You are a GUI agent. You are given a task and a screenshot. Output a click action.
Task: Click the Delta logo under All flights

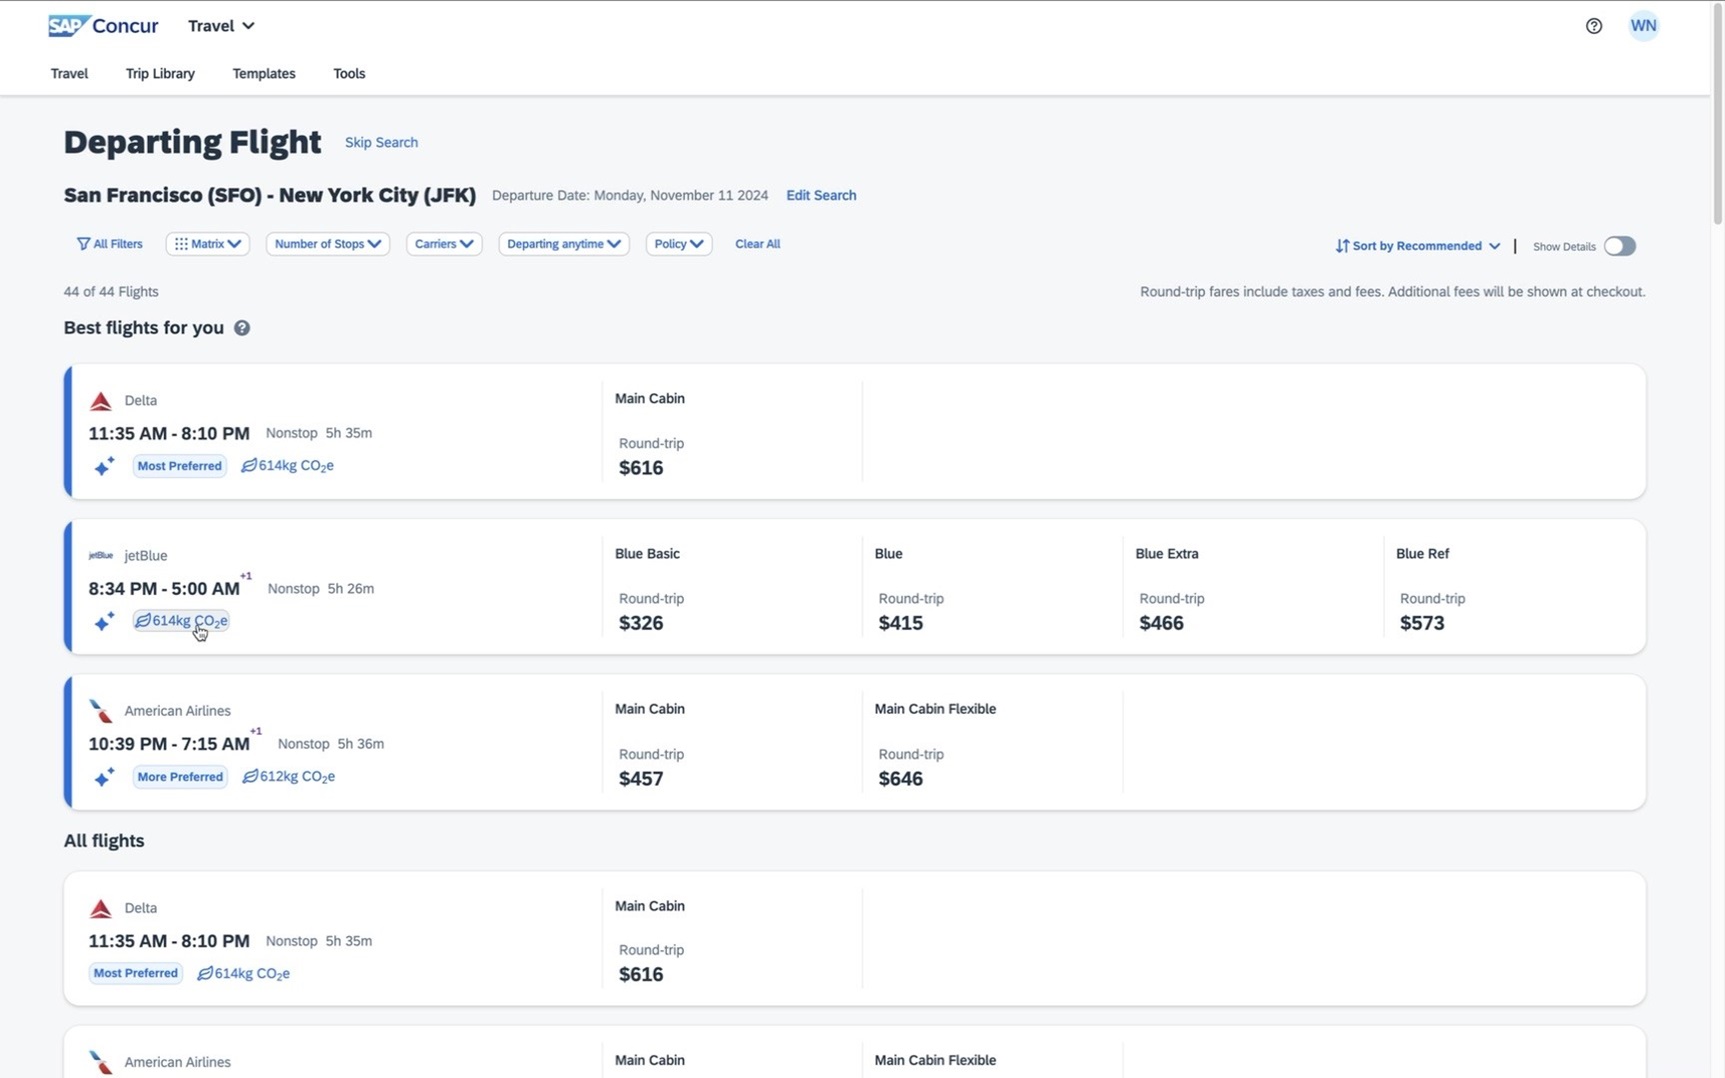click(x=100, y=908)
